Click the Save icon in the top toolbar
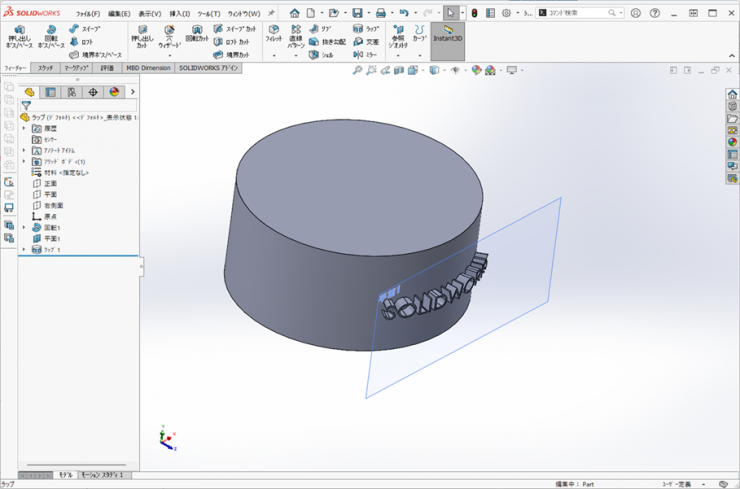740x489 pixels. click(x=357, y=13)
